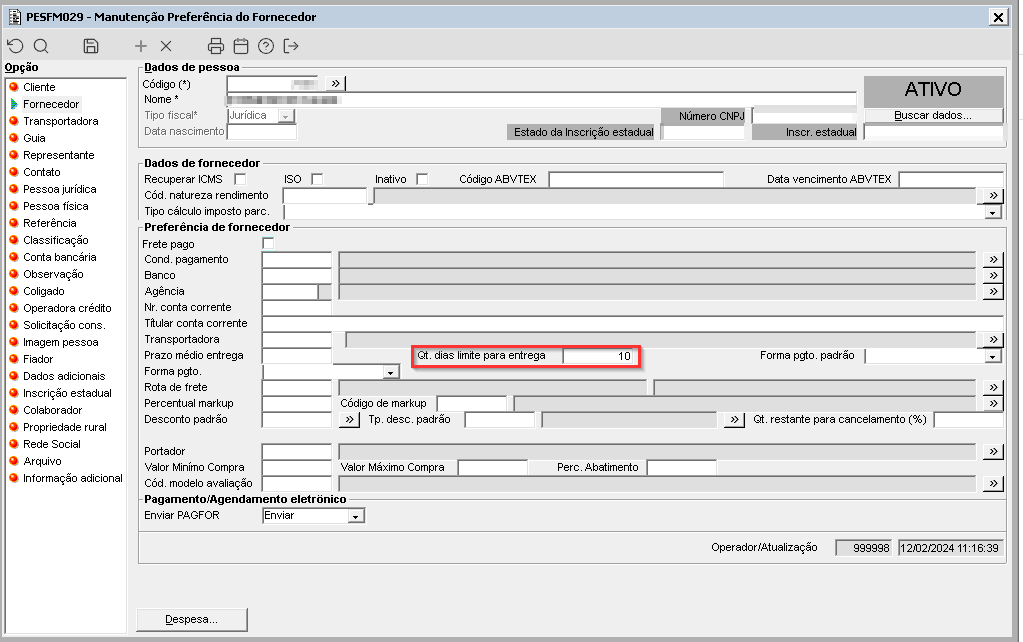Open help question mark icon
Image resolution: width=1023 pixels, height=642 pixels.
pos(266,46)
